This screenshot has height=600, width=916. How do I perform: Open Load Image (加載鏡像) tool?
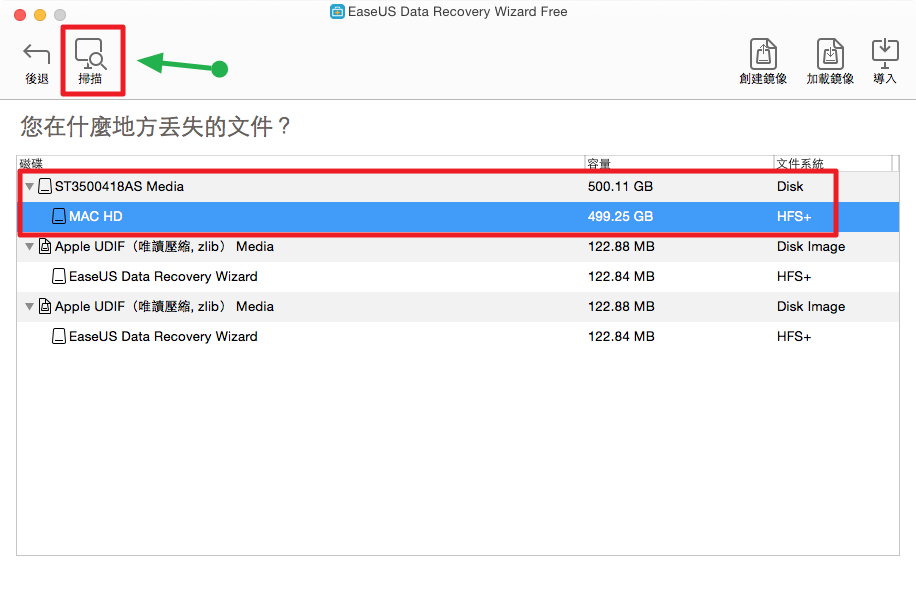(830, 56)
